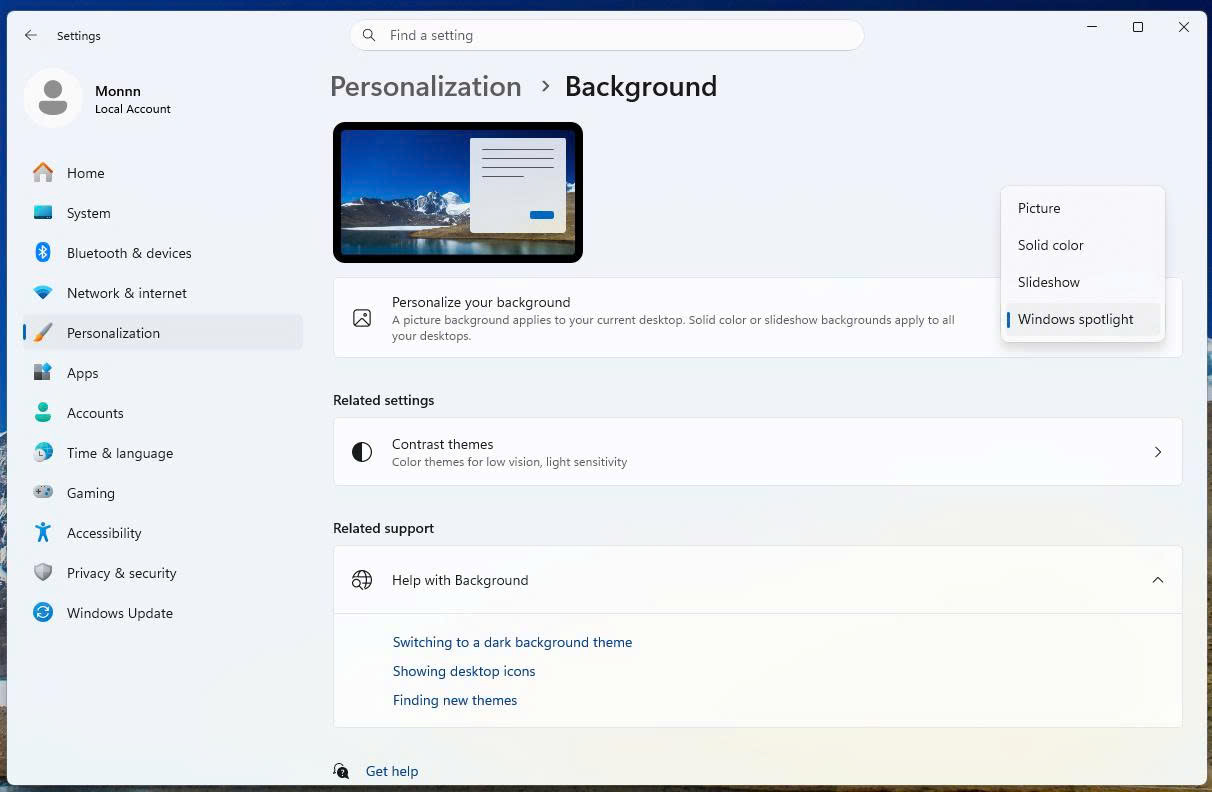
Task: Open Windows Update page
Action: (x=162, y=613)
